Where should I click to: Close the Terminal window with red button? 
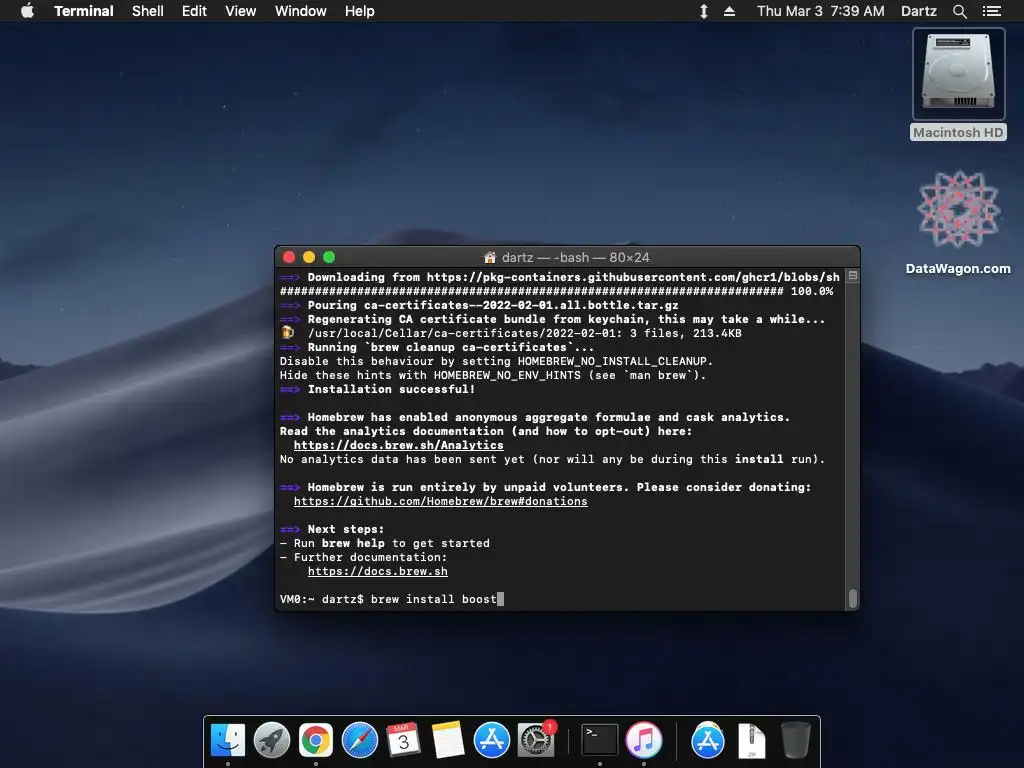pos(289,257)
